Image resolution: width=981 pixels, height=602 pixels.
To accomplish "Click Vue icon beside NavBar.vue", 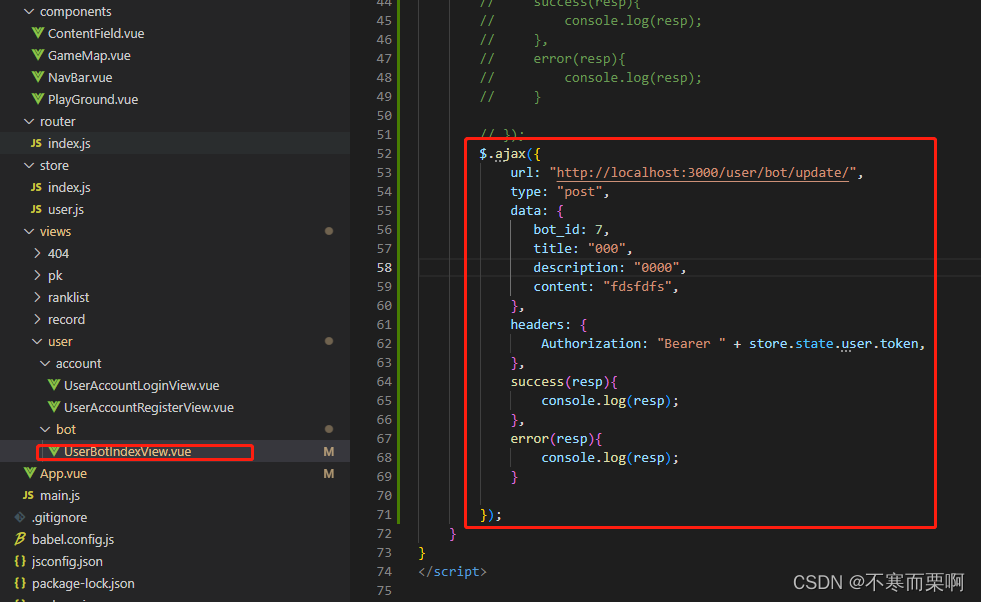I will (x=38, y=77).
